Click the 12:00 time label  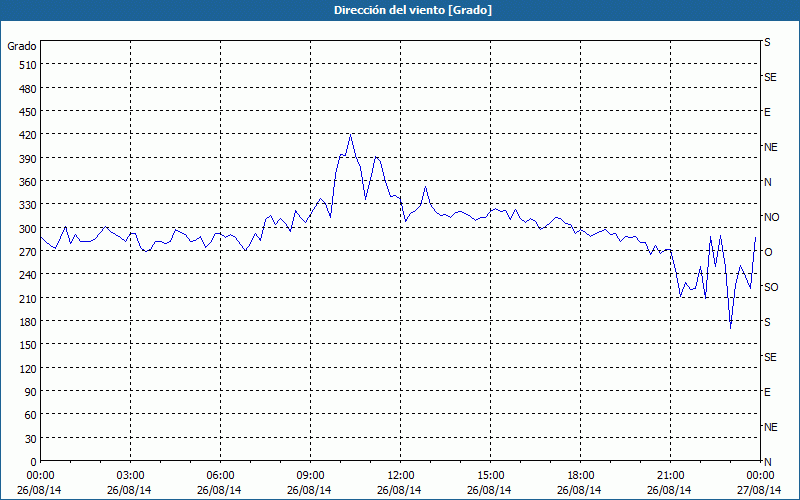(401, 476)
